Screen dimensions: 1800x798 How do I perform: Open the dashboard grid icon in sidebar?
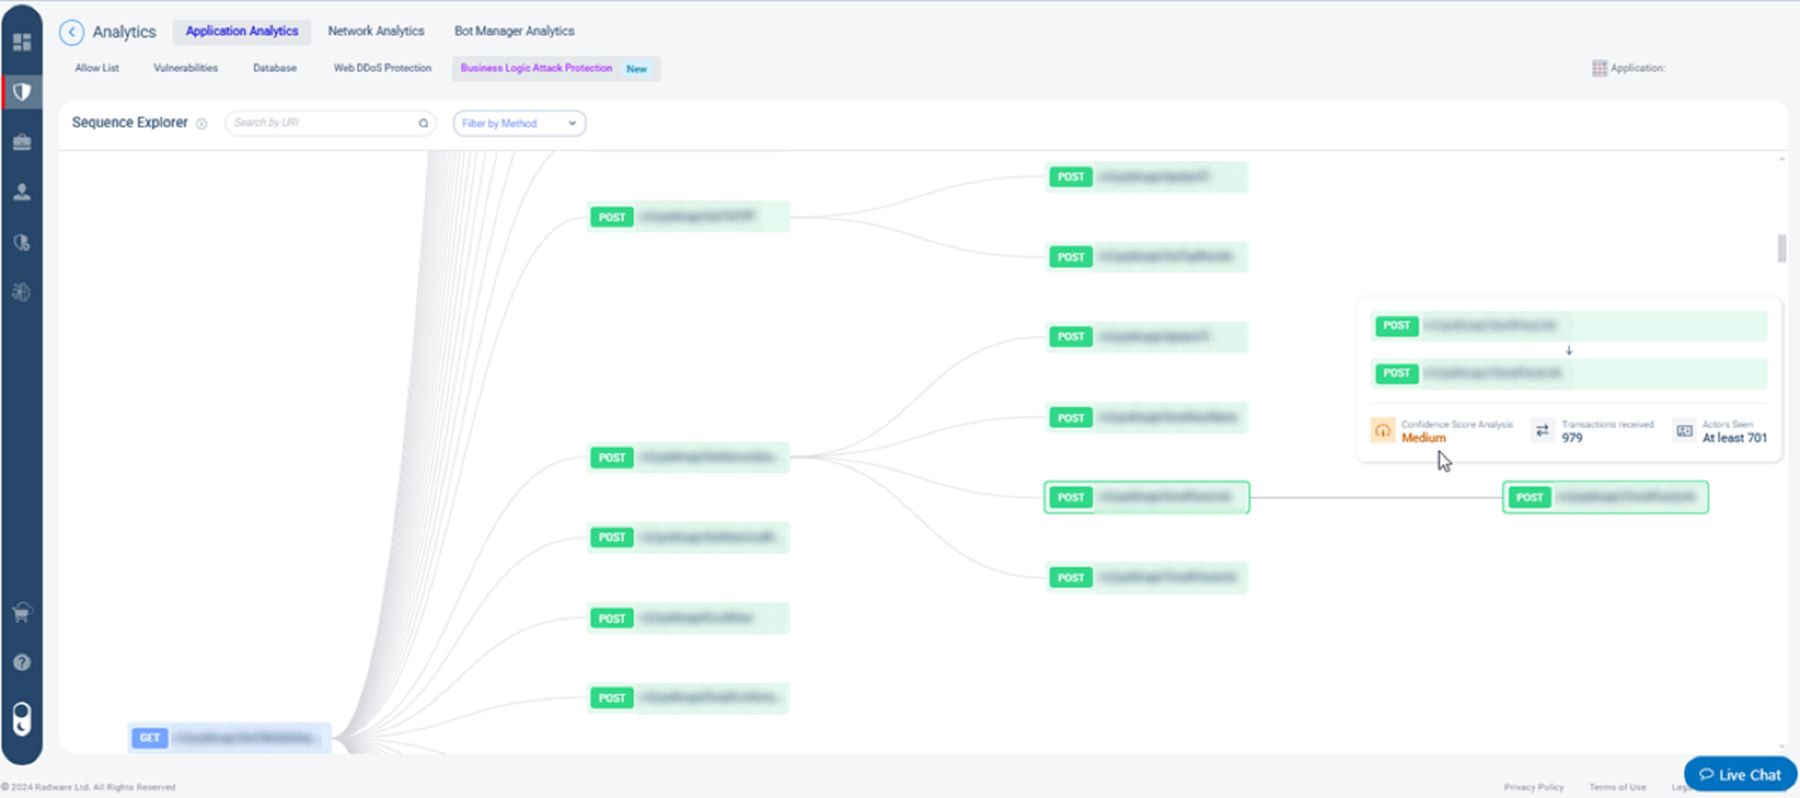22,42
